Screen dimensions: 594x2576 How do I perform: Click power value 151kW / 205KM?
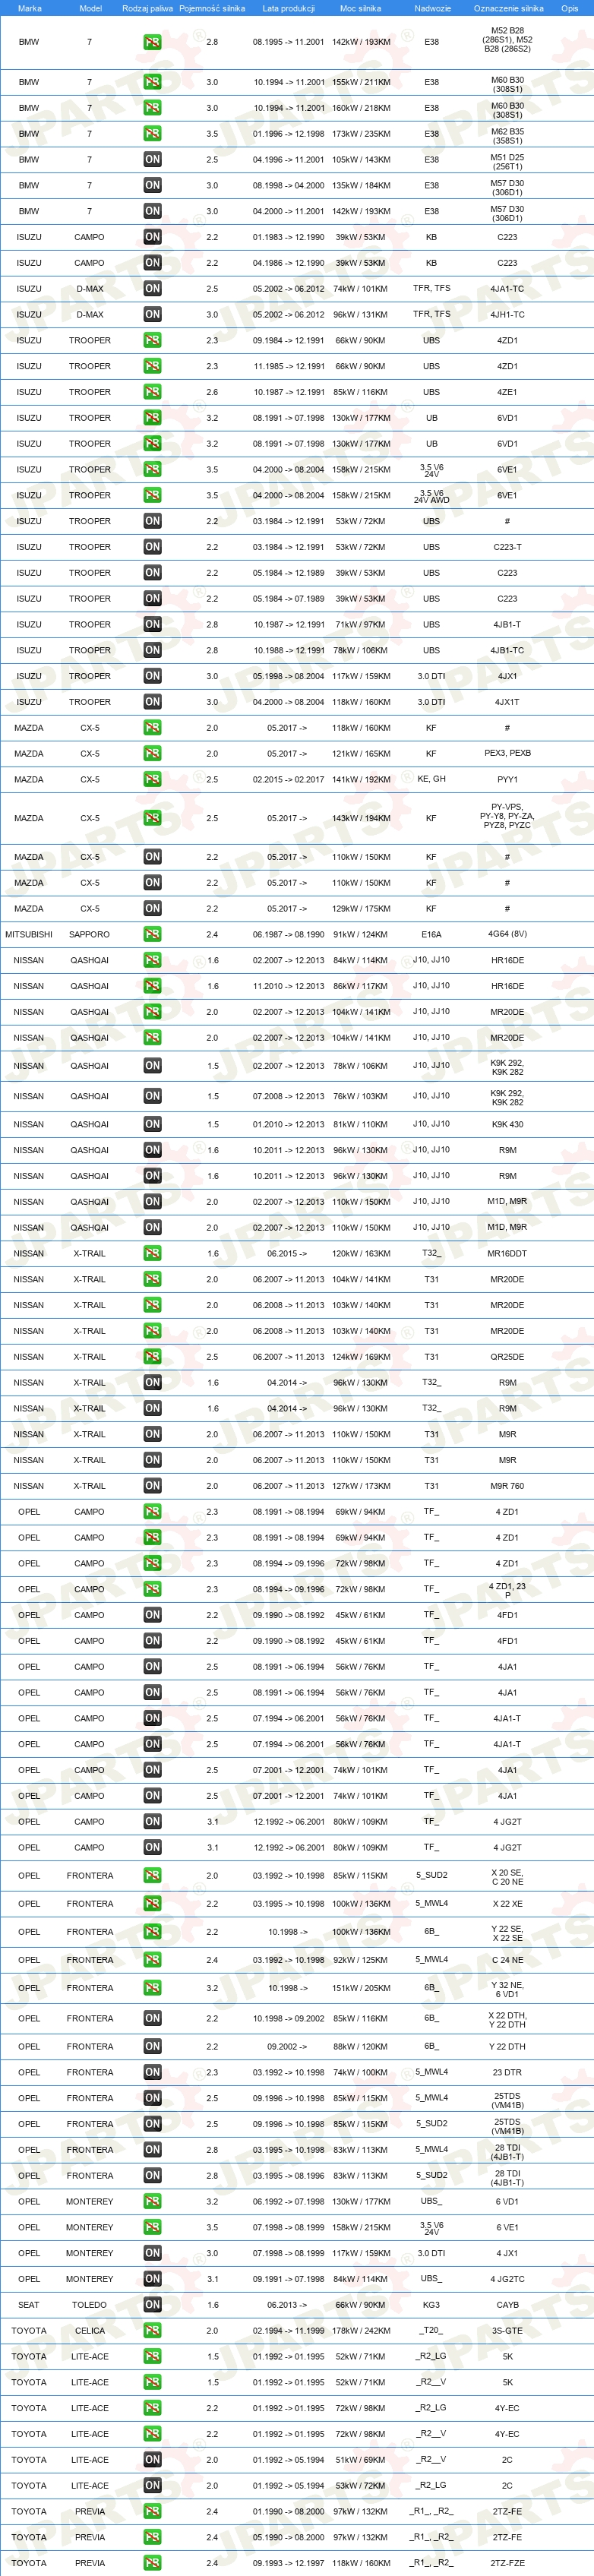(x=361, y=1988)
